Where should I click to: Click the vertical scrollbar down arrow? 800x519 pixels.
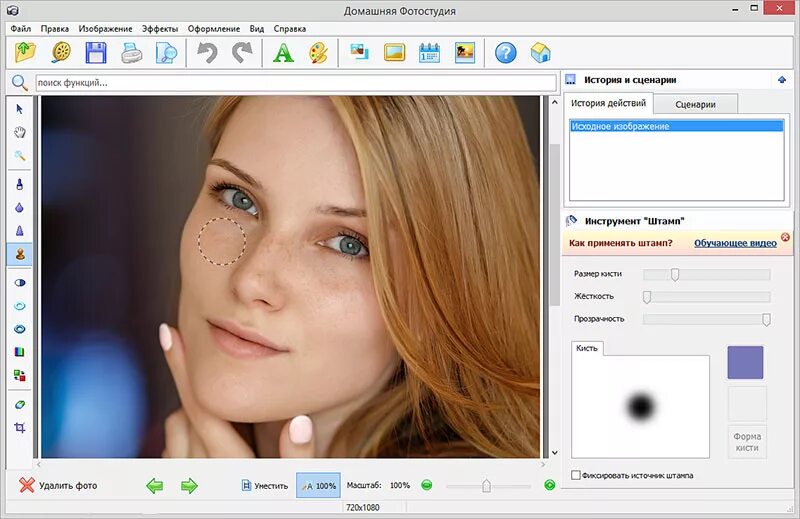tap(555, 453)
